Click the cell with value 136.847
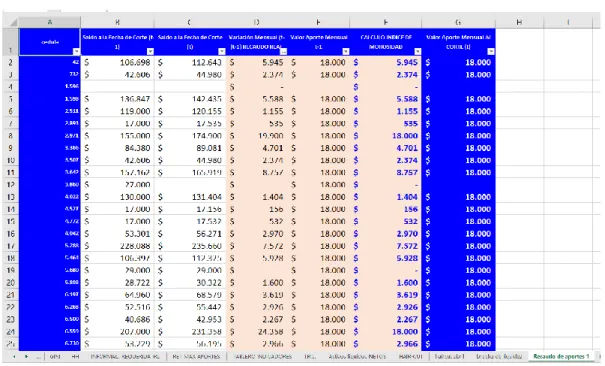The height and width of the screenshot is (366, 605). [x=117, y=99]
